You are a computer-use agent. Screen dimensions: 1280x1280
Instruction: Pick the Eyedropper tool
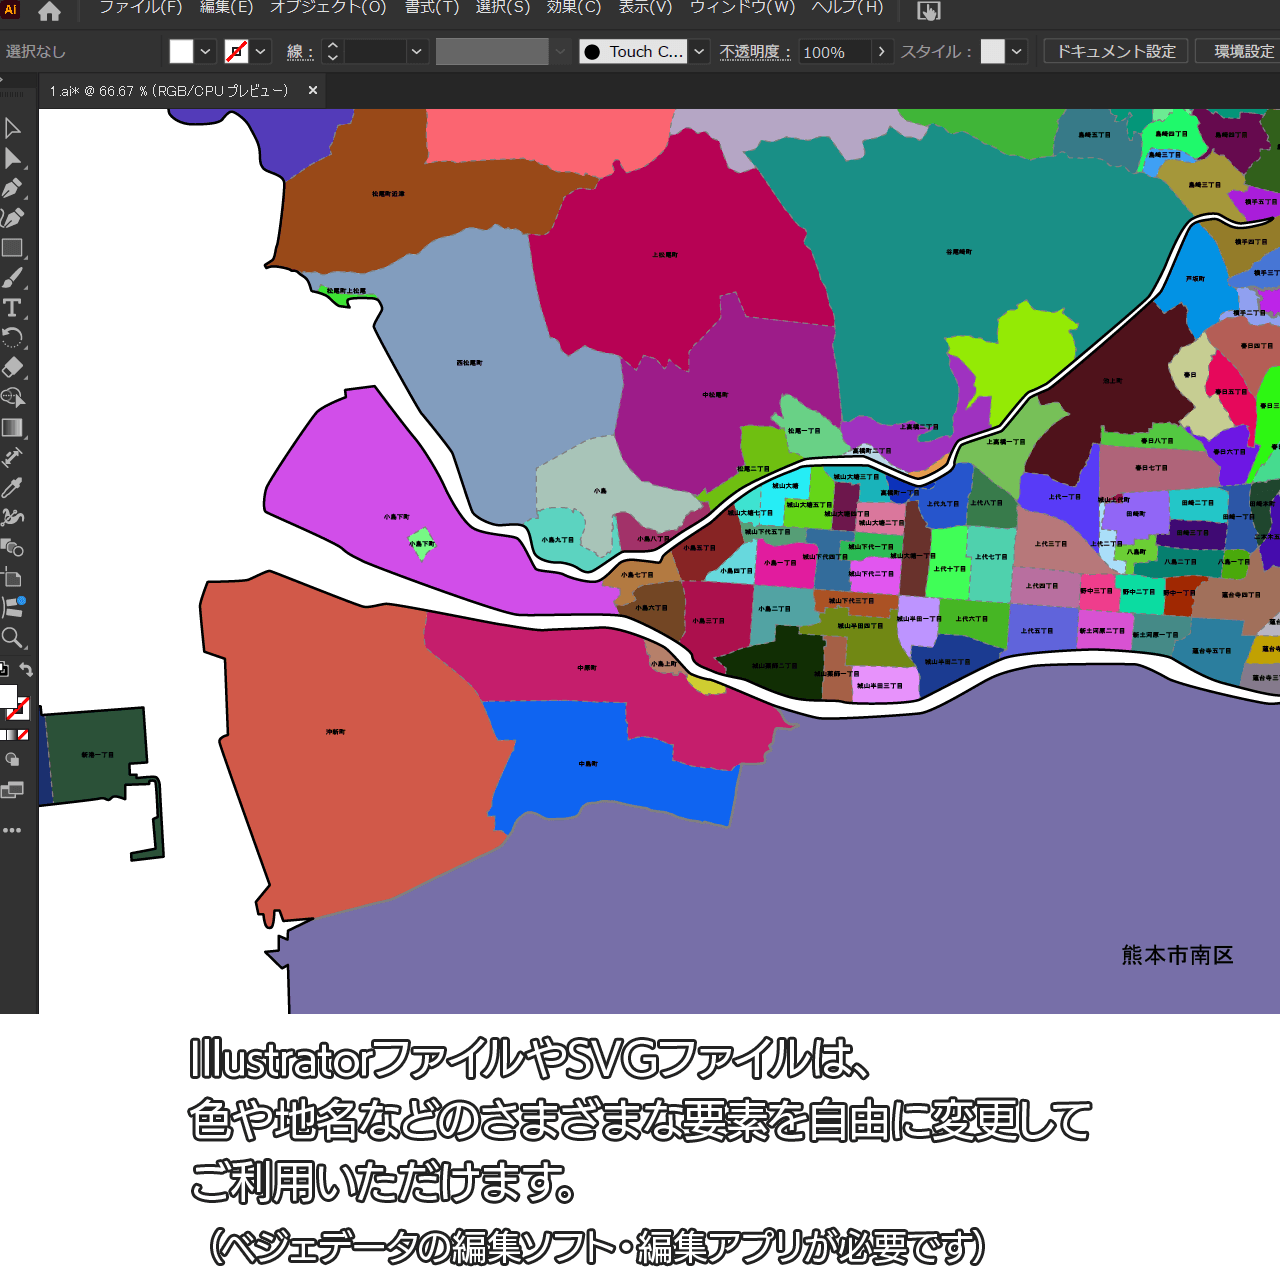(12, 488)
